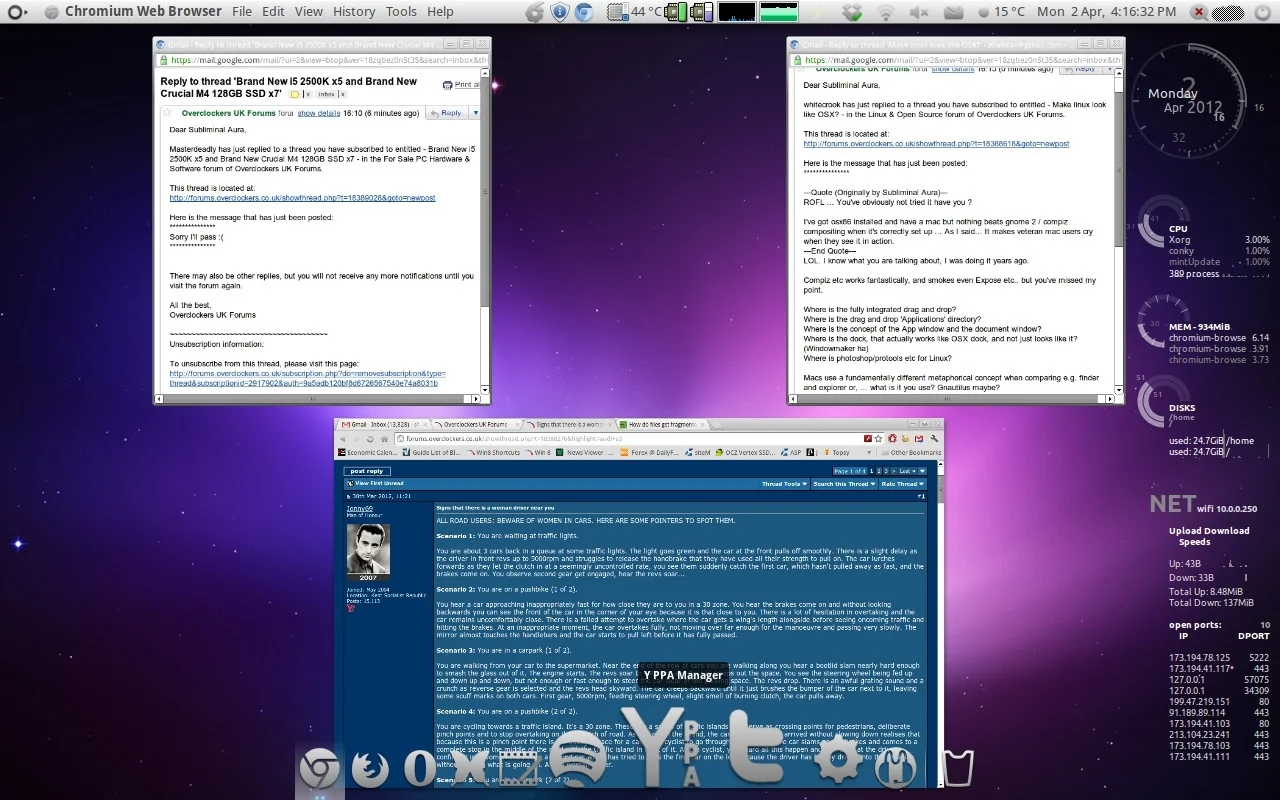The image size is (1280, 800).
Task: Open the Thread Tools dropdown
Action: (784, 484)
